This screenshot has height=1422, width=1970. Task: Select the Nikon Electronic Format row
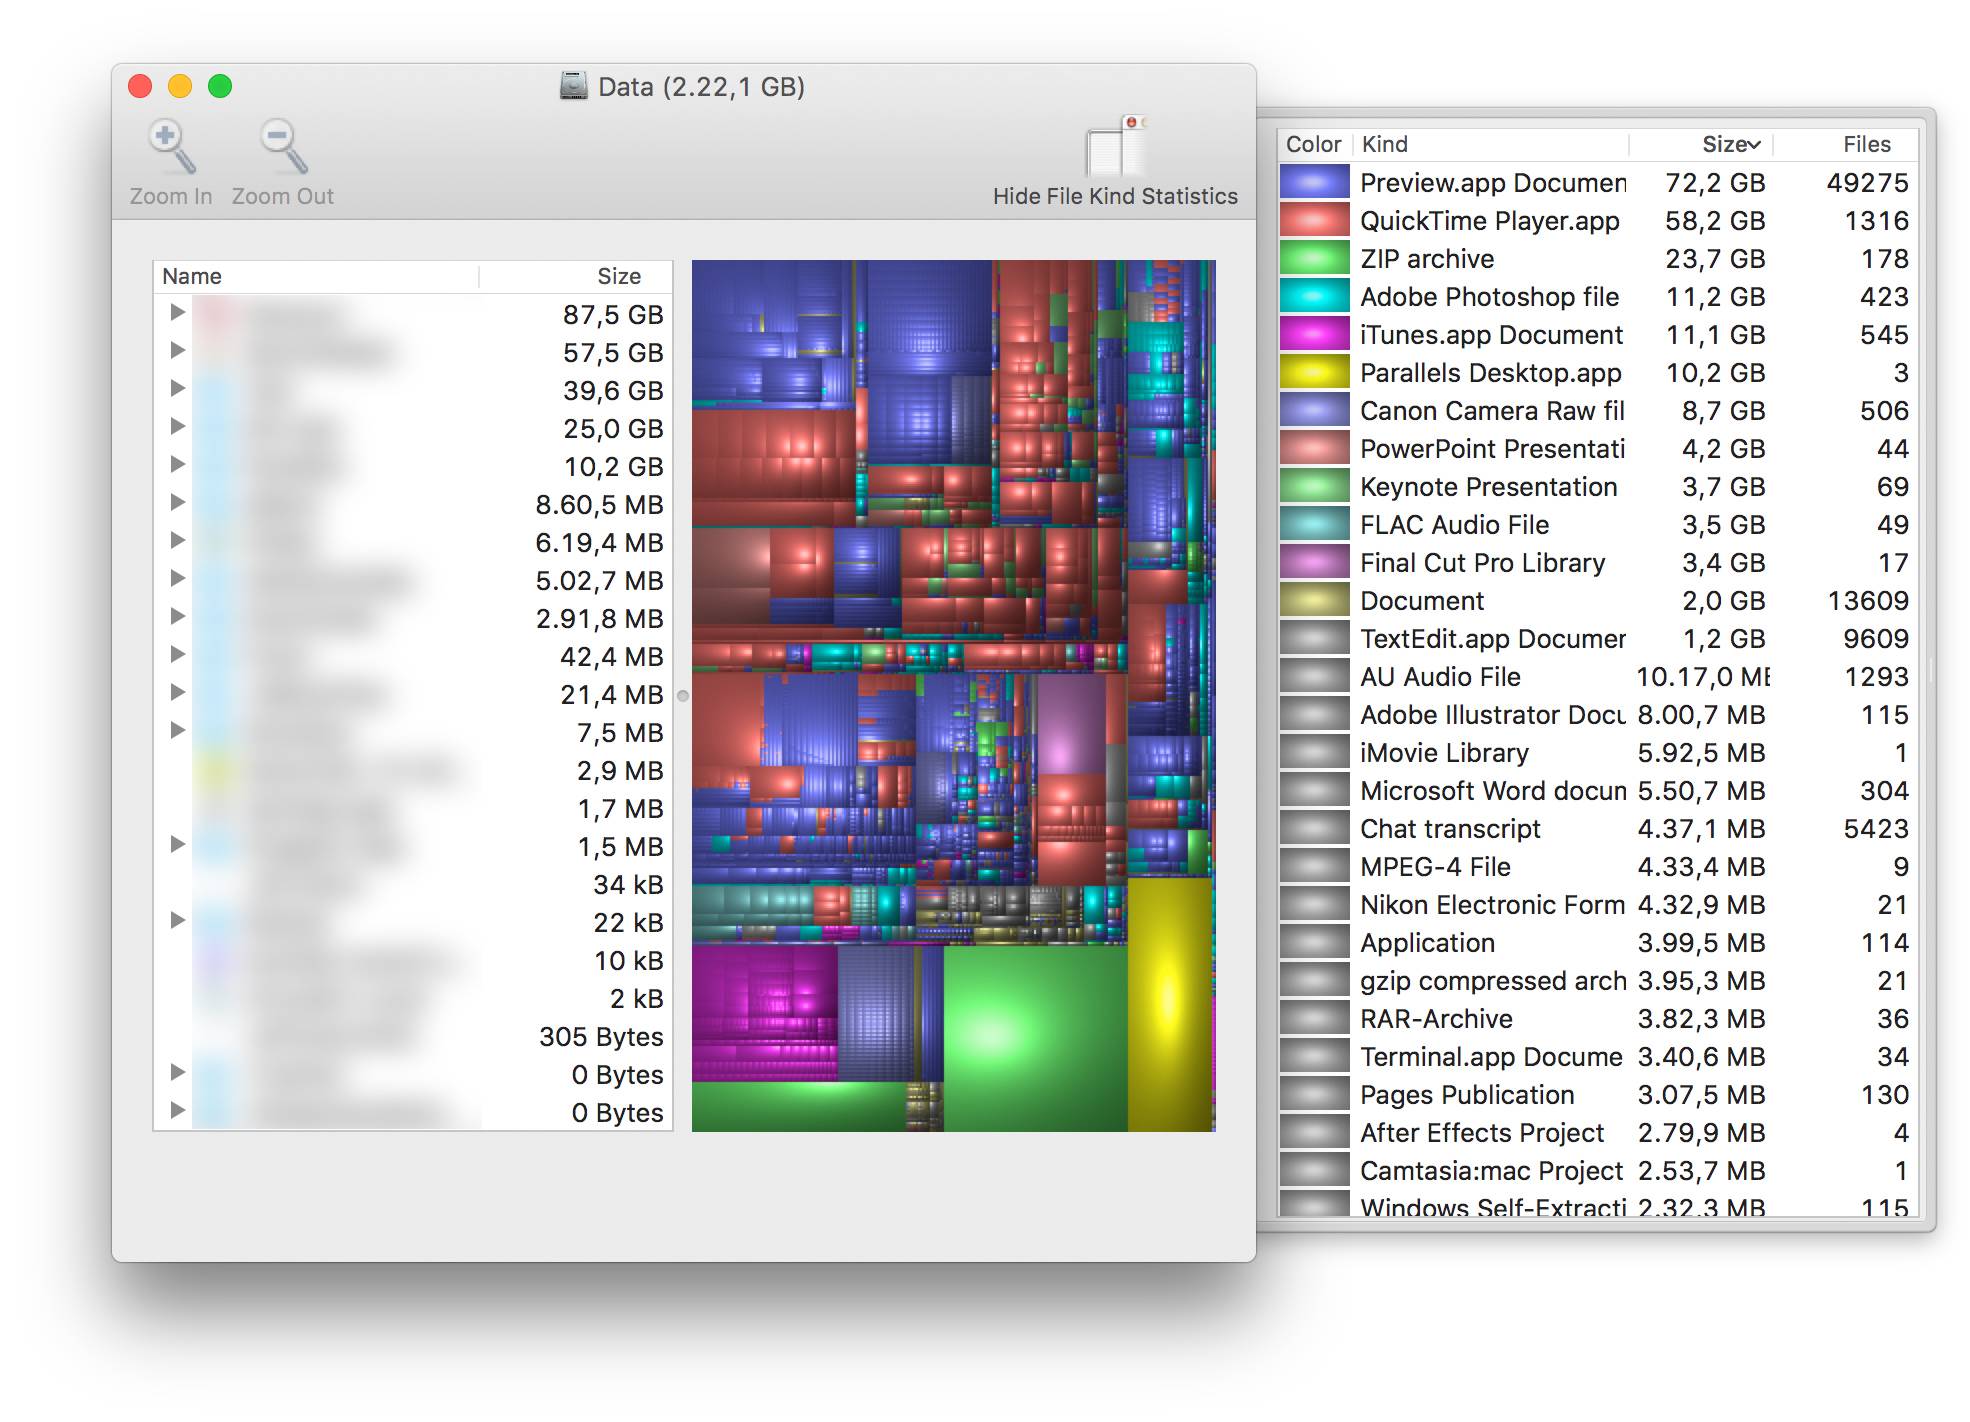click(1598, 904)
